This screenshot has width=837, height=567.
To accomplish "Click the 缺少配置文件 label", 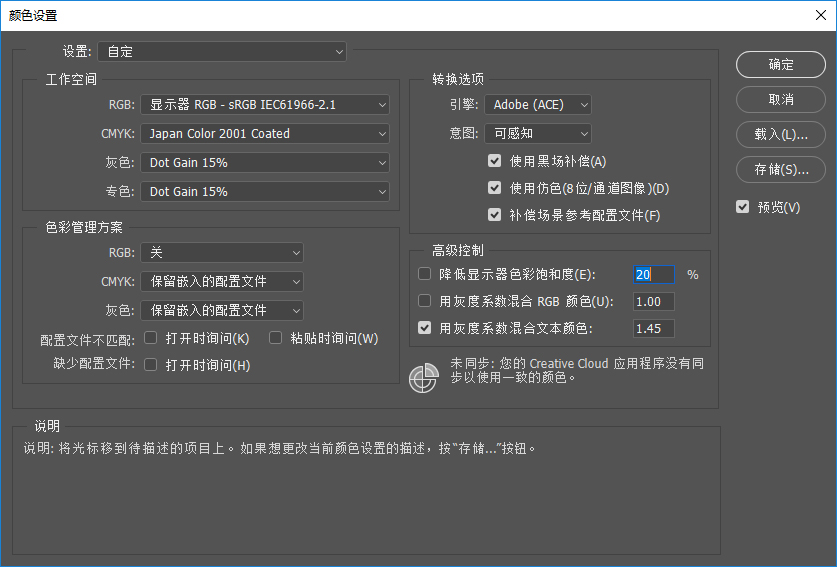I will 93,364.
